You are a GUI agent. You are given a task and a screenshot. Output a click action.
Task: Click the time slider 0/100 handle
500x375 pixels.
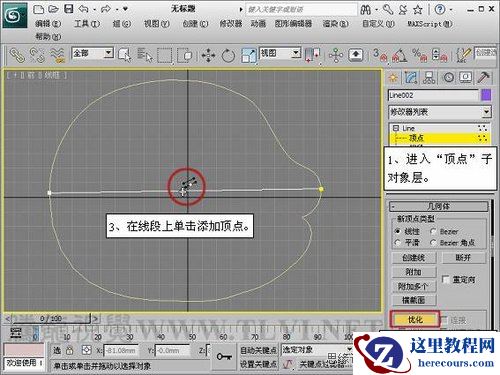(51, 319)
